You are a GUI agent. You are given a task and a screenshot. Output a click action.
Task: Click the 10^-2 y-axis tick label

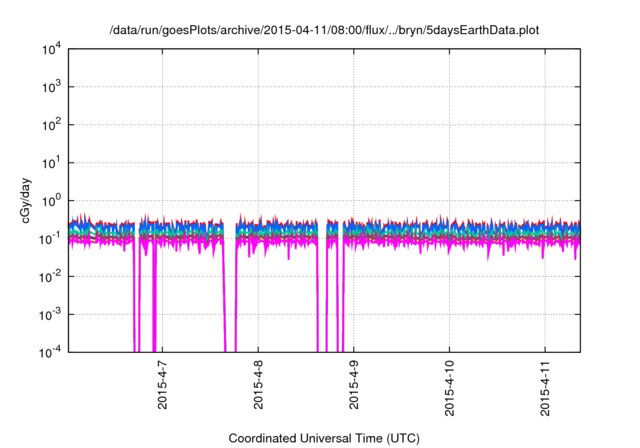click(x=50, y=277)
